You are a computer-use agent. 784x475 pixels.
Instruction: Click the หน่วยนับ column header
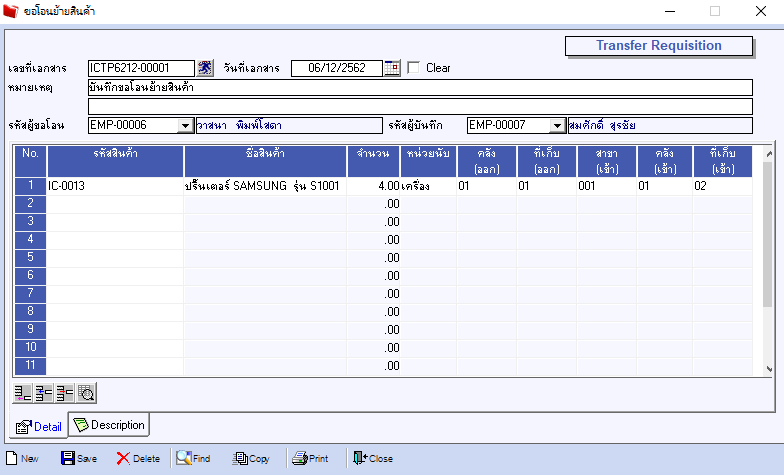(428, 161)
